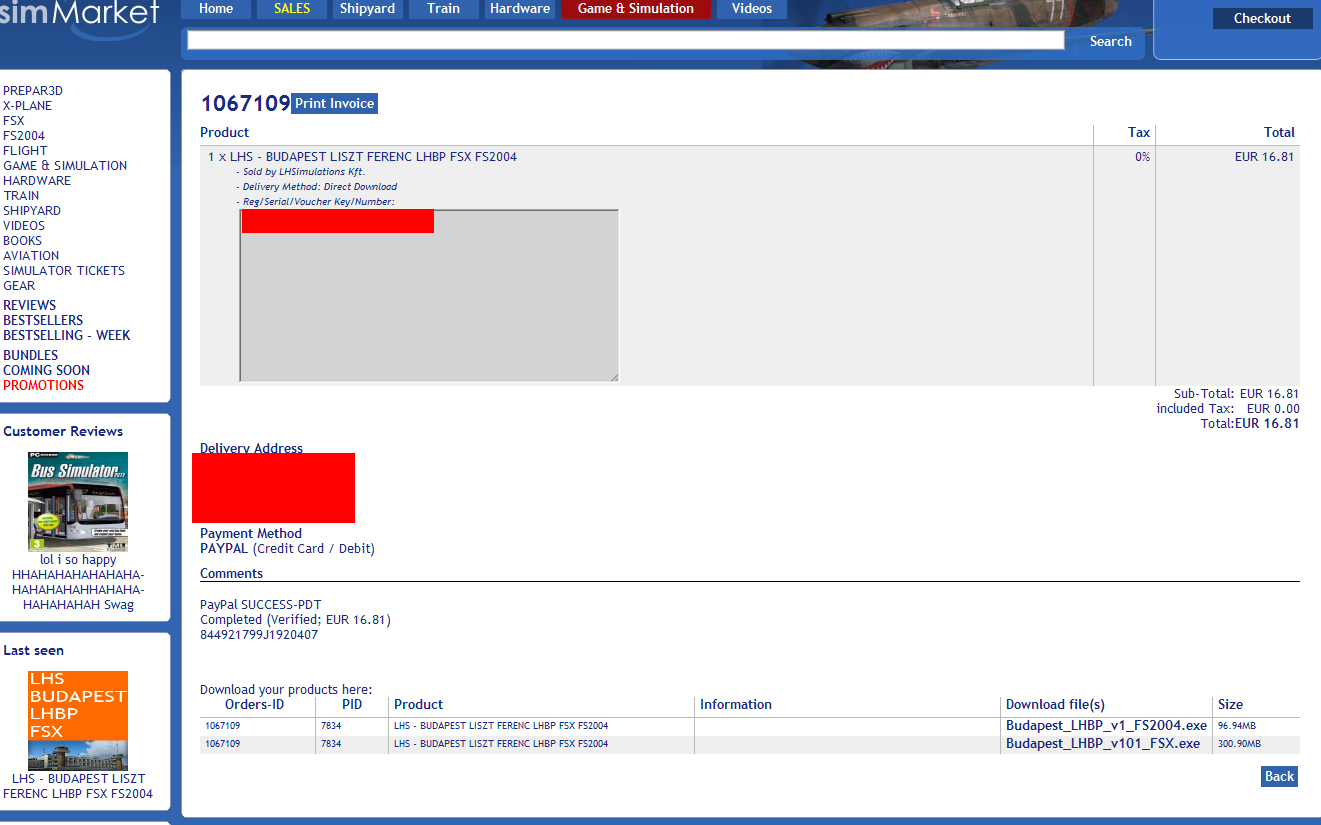This screenshot has width=1321, height=825.
Task: Open FLIGHT category in sidebar
Action: coord(25,151)
